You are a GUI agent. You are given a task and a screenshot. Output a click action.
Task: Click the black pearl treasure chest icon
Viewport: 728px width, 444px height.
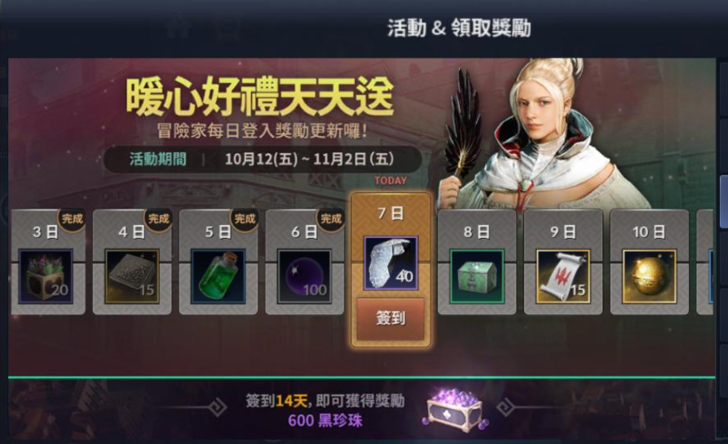[x=455, y=409]
